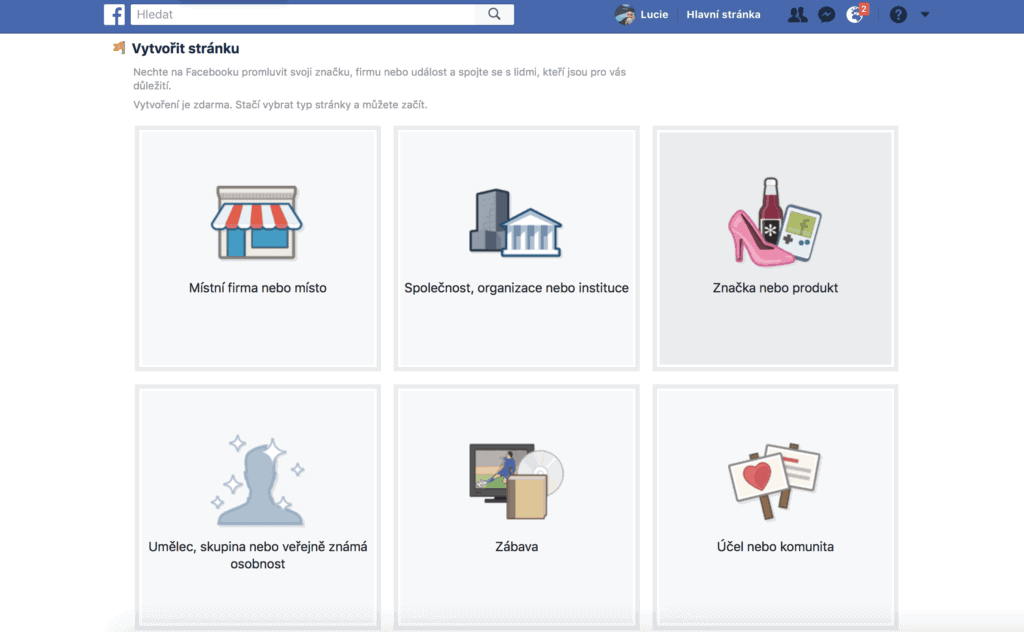
Task: Open the friend requests icon
Action: click(x=797, y=14)
